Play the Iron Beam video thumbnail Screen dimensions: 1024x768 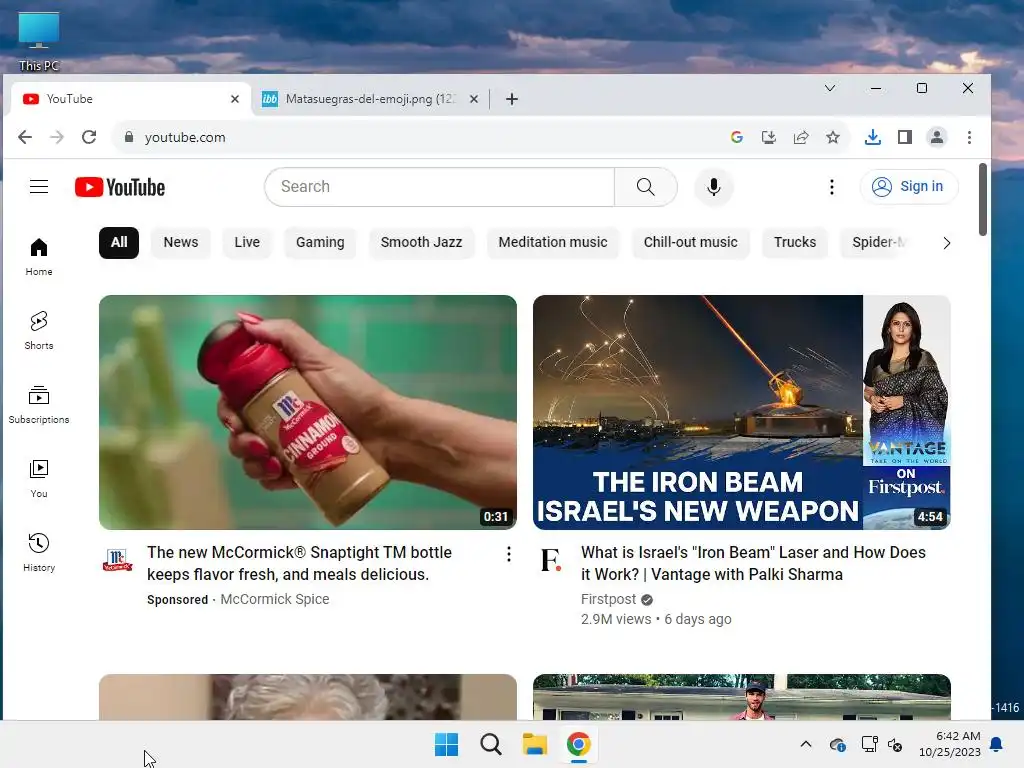click(741, 412)
